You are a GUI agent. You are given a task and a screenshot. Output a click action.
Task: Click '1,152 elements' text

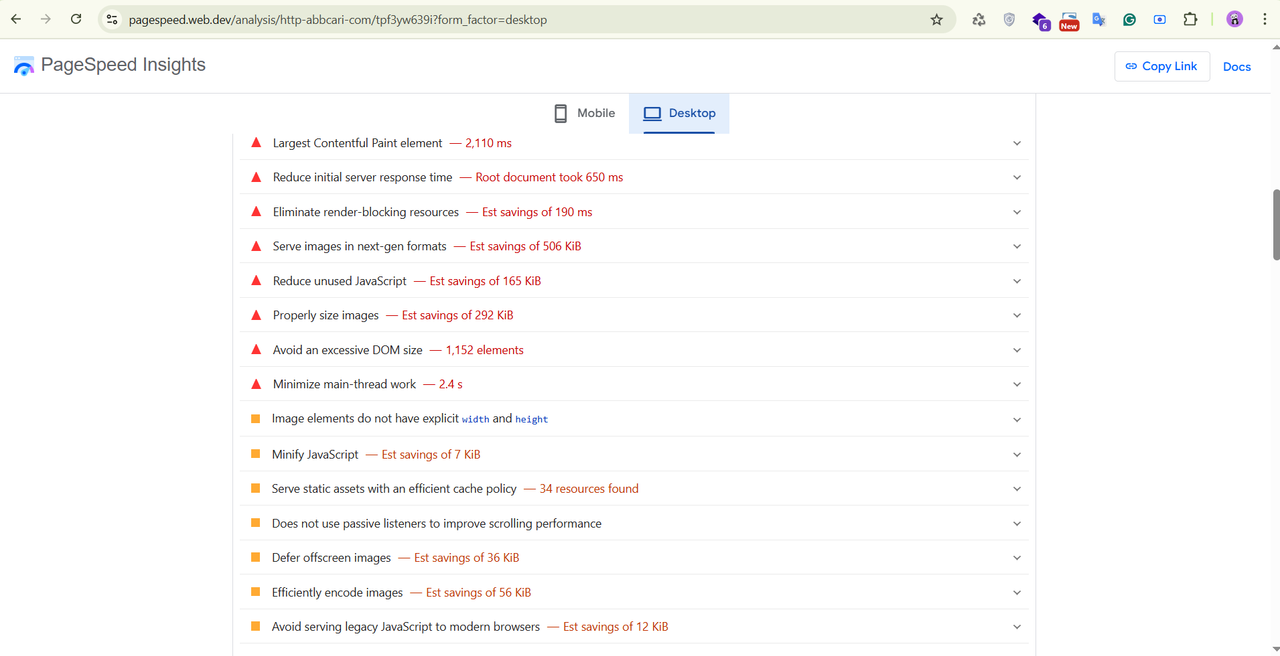point(485,350)
